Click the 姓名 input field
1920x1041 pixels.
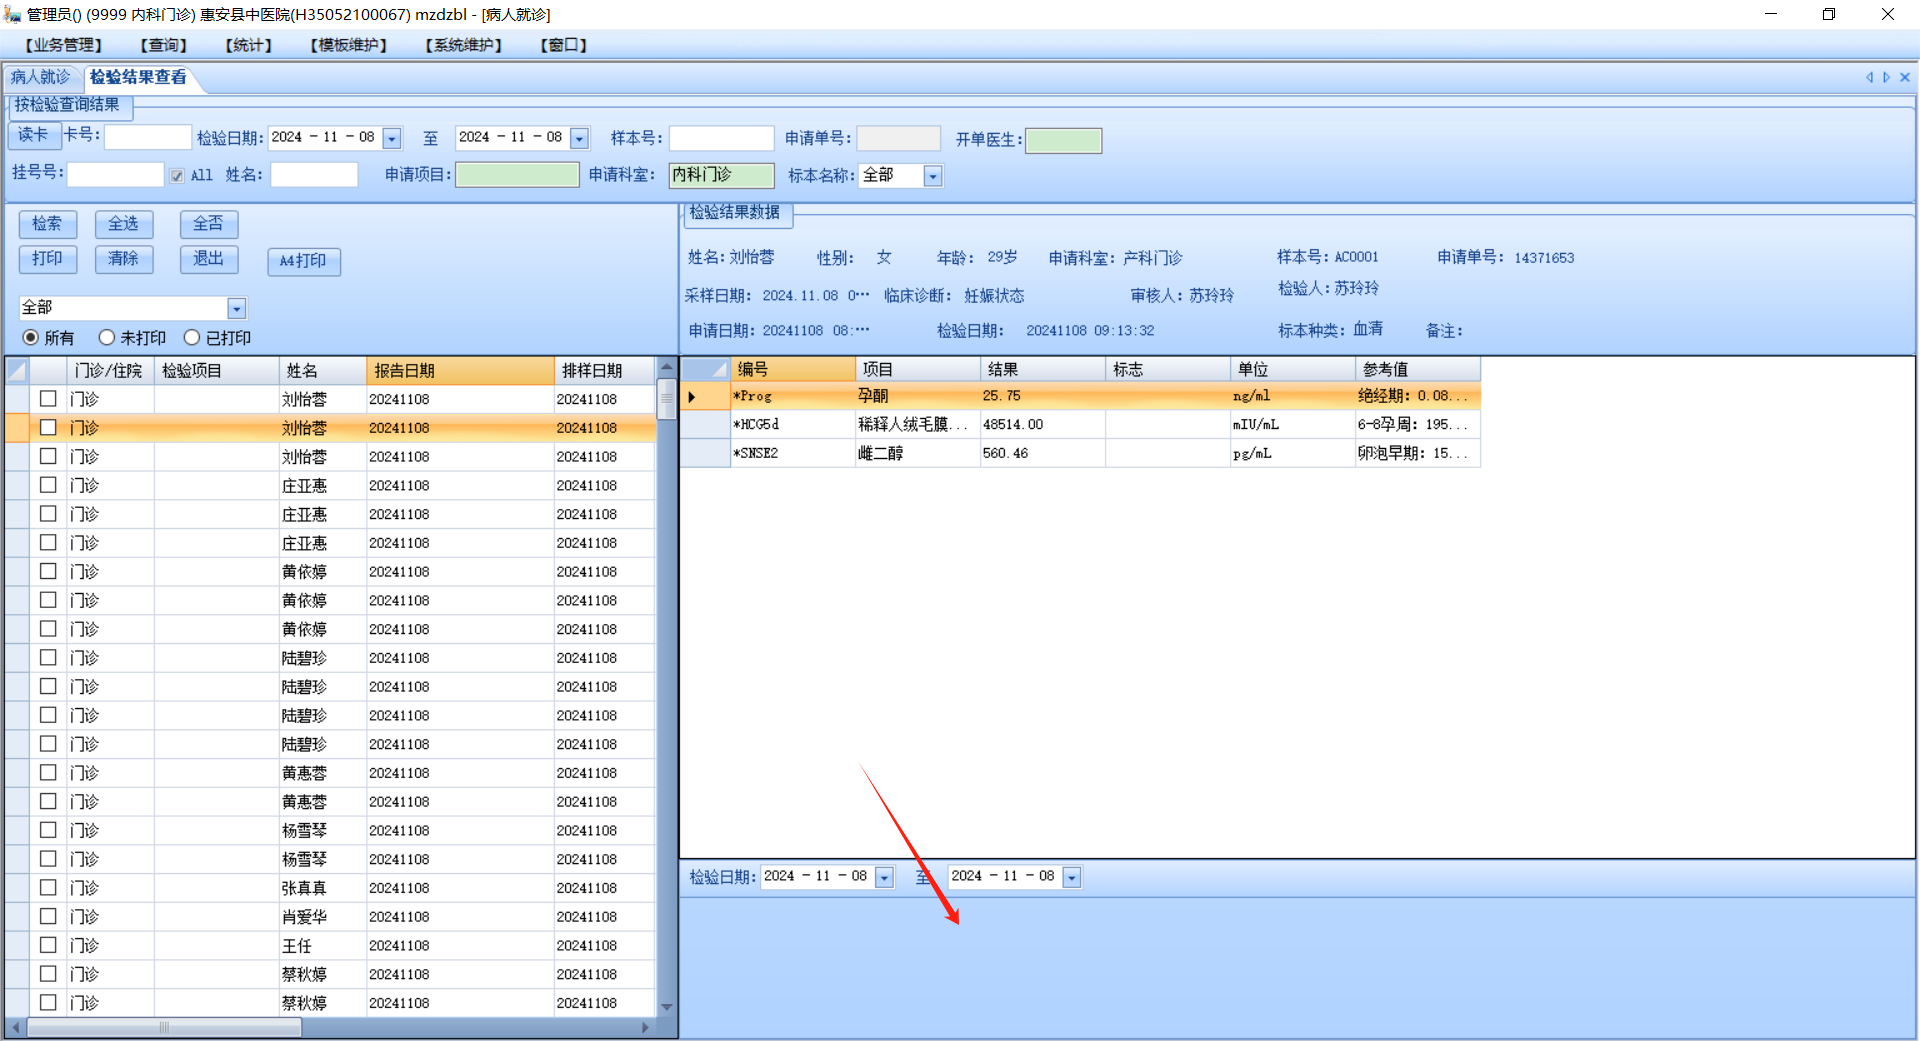(x=314, y=175)
